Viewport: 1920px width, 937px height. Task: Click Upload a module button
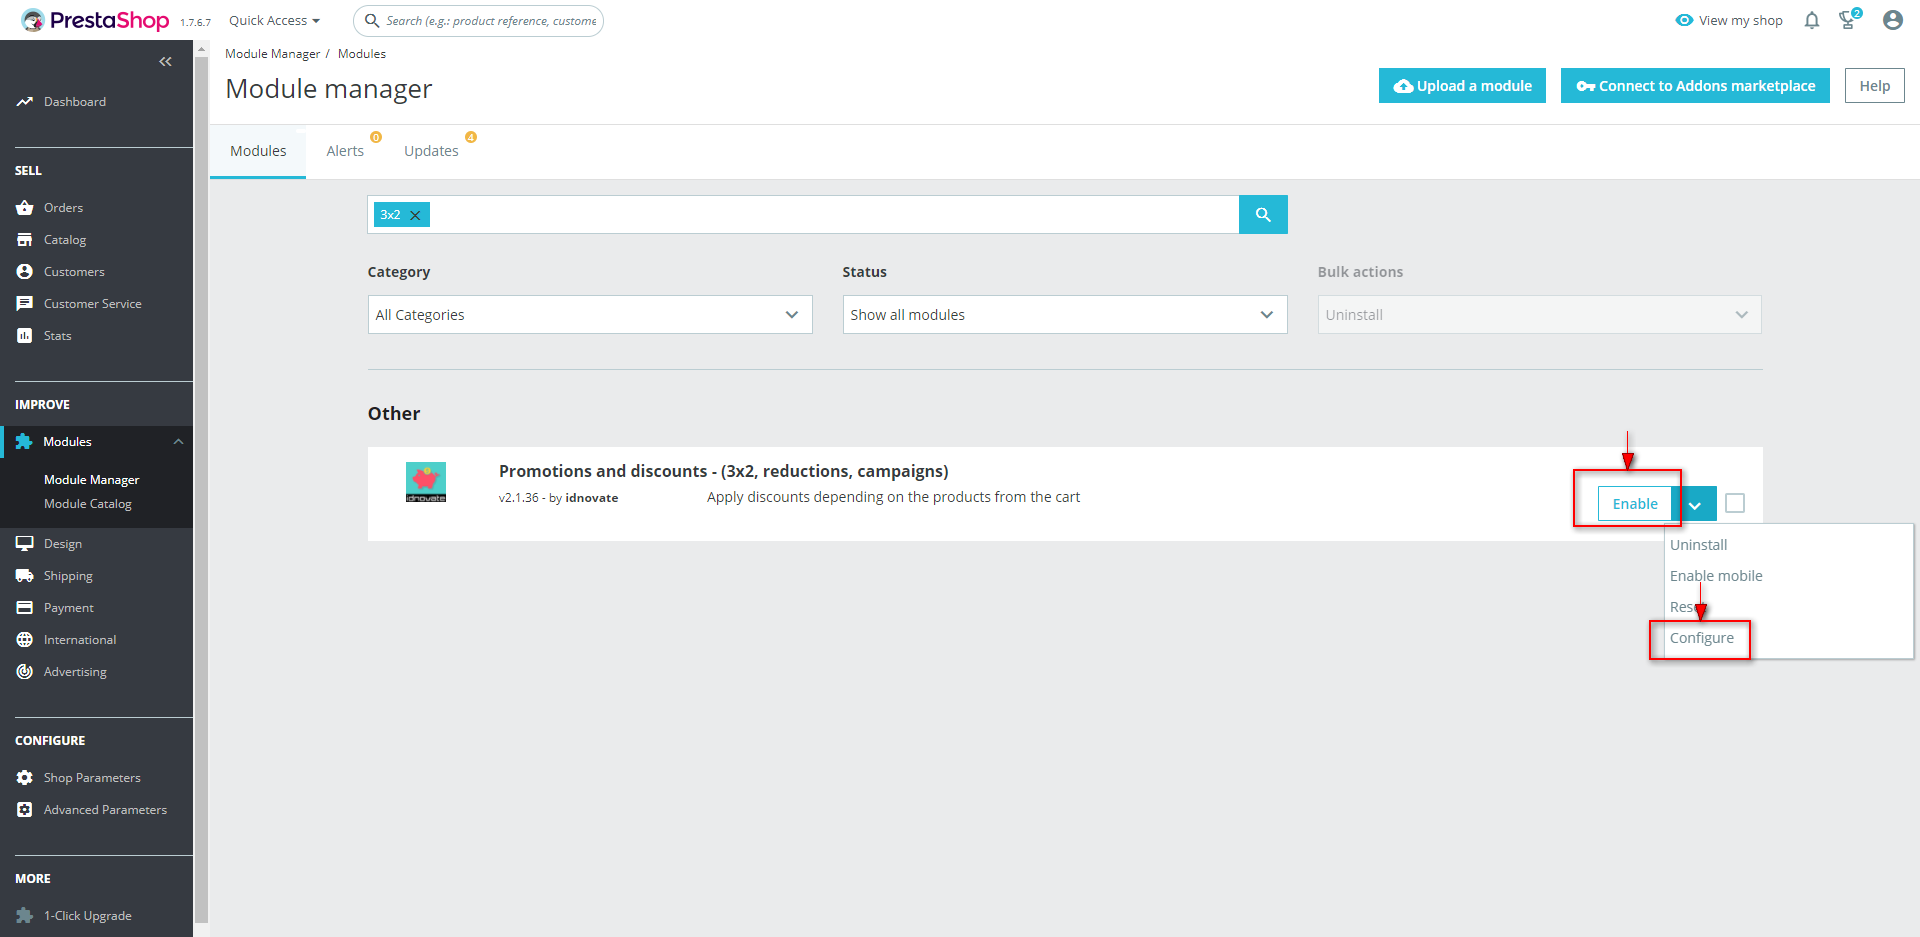tap(1462, 86)
